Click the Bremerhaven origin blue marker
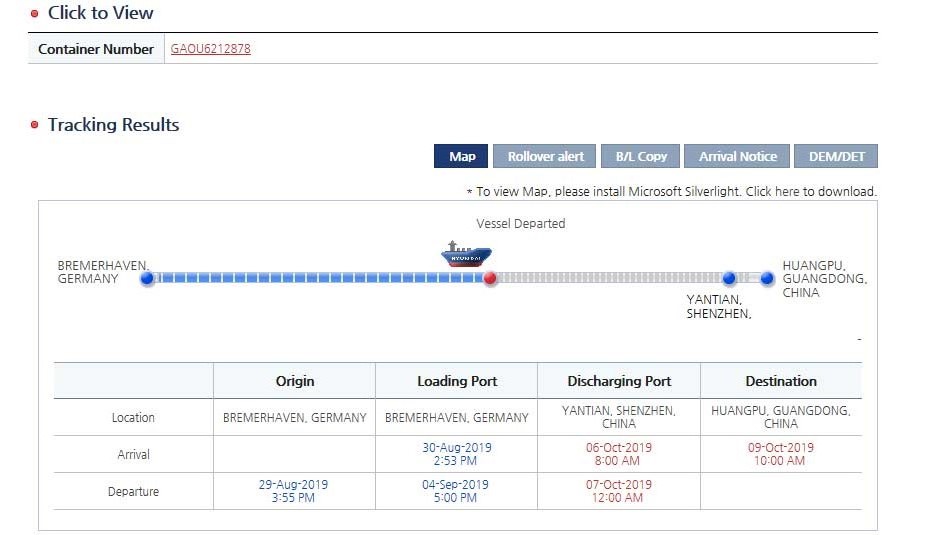The height and width of the screenshot is (535, 929). (148, 279)
